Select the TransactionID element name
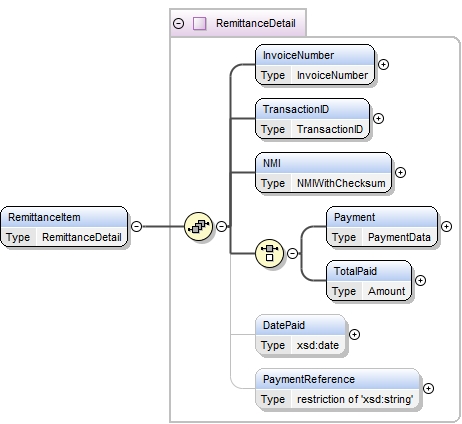462x424 pixels. [x=296, y=109]
